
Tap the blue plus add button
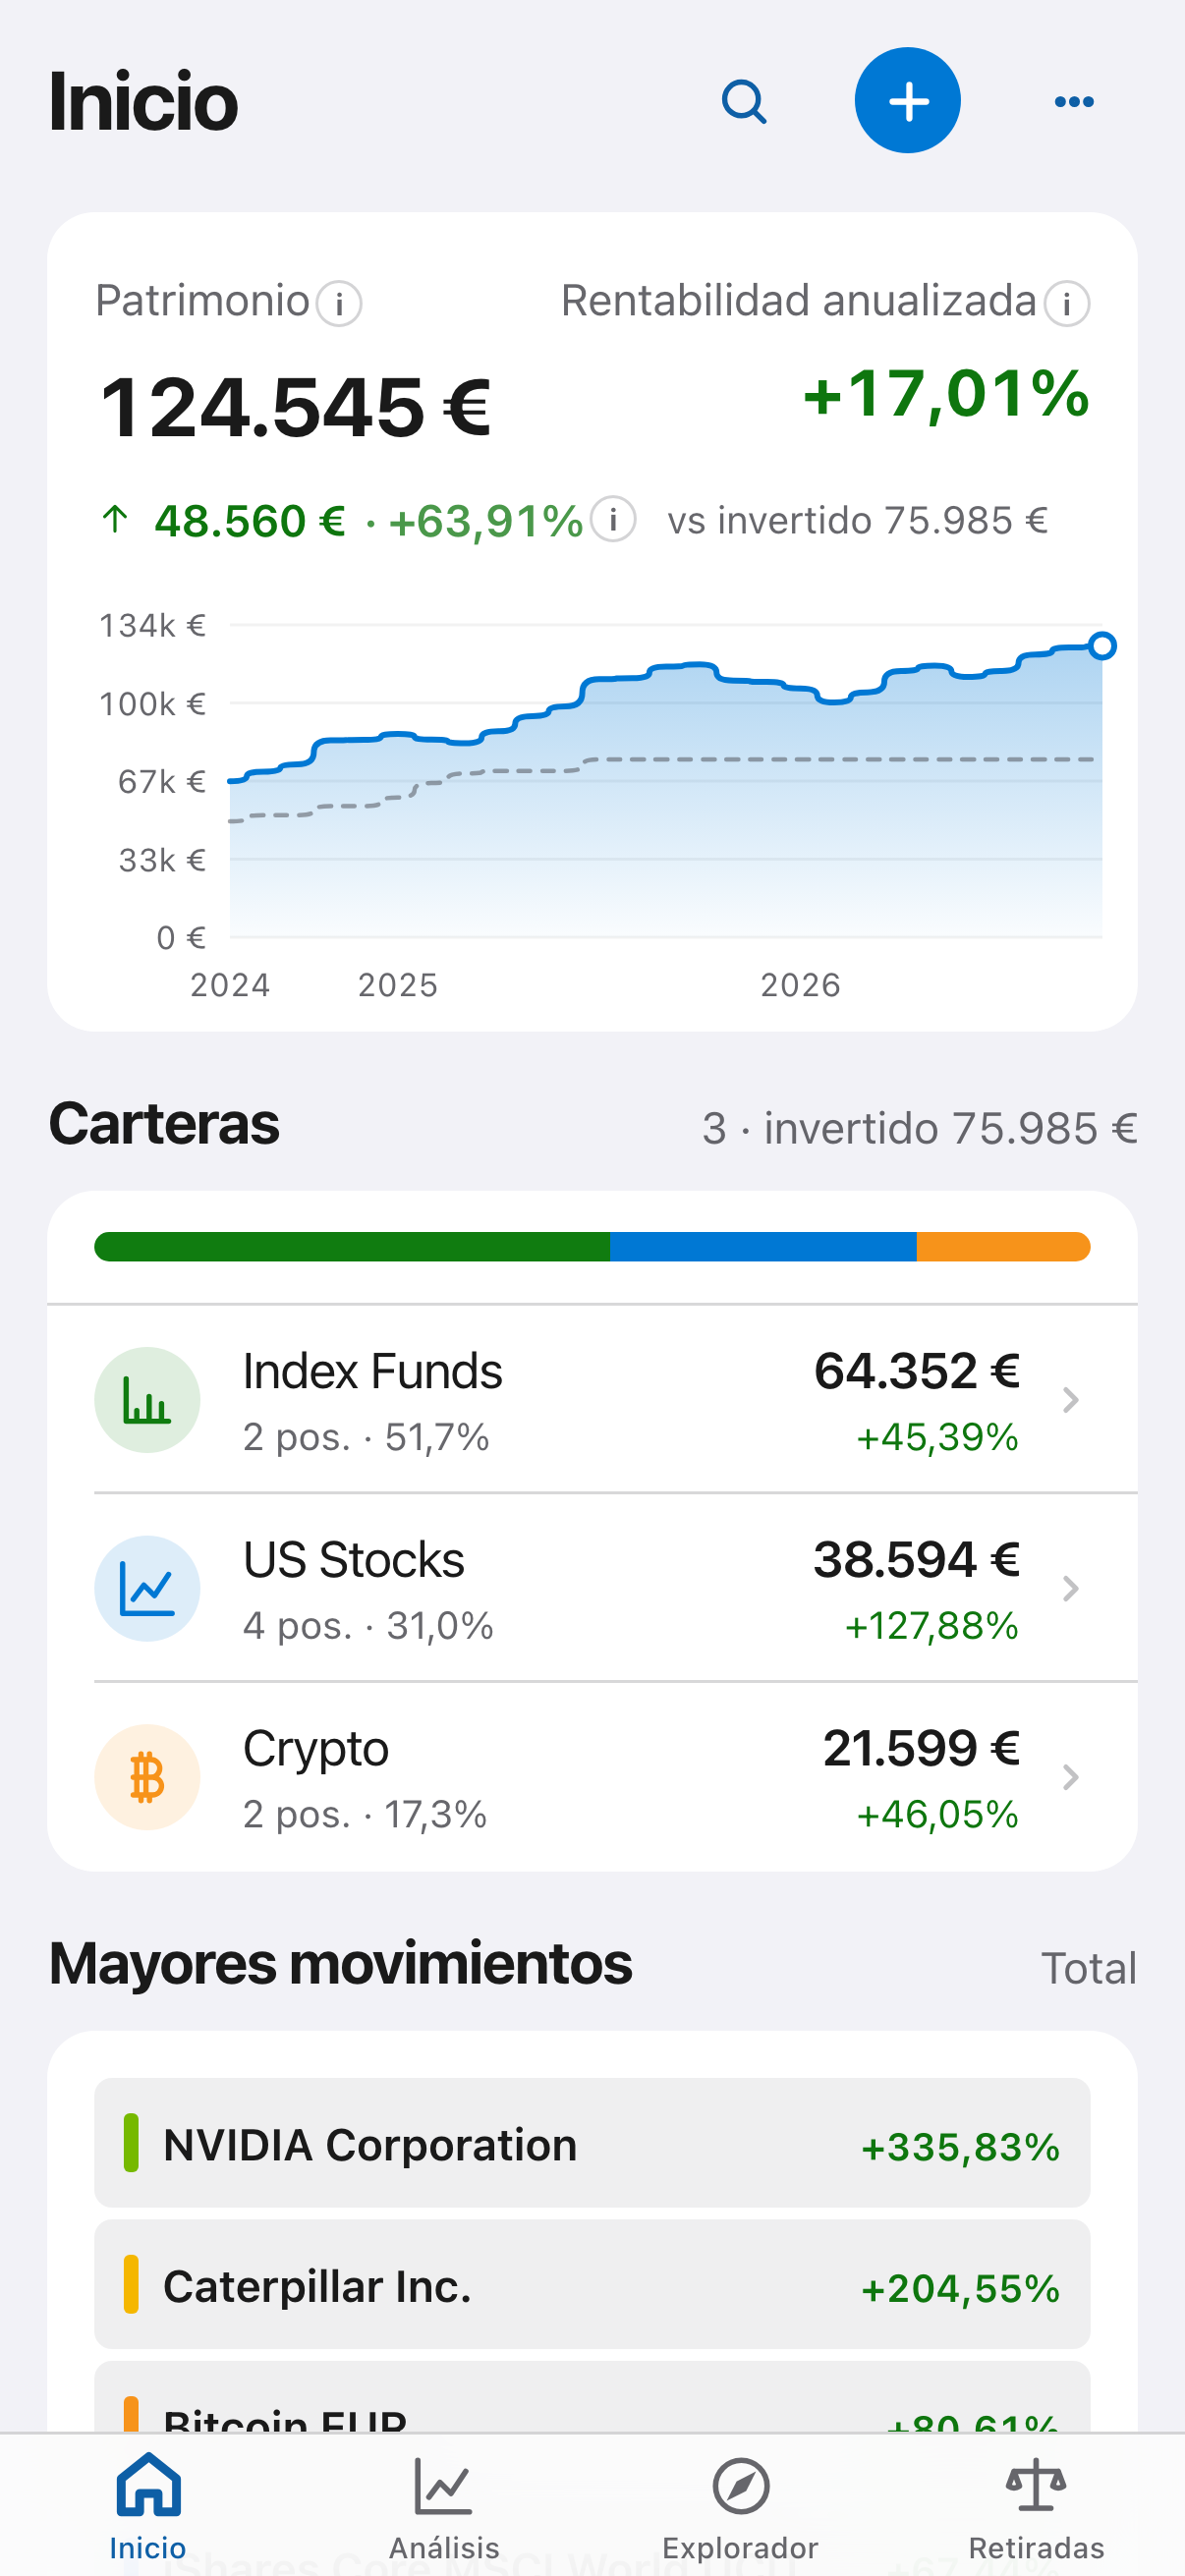tap(907, 101)
